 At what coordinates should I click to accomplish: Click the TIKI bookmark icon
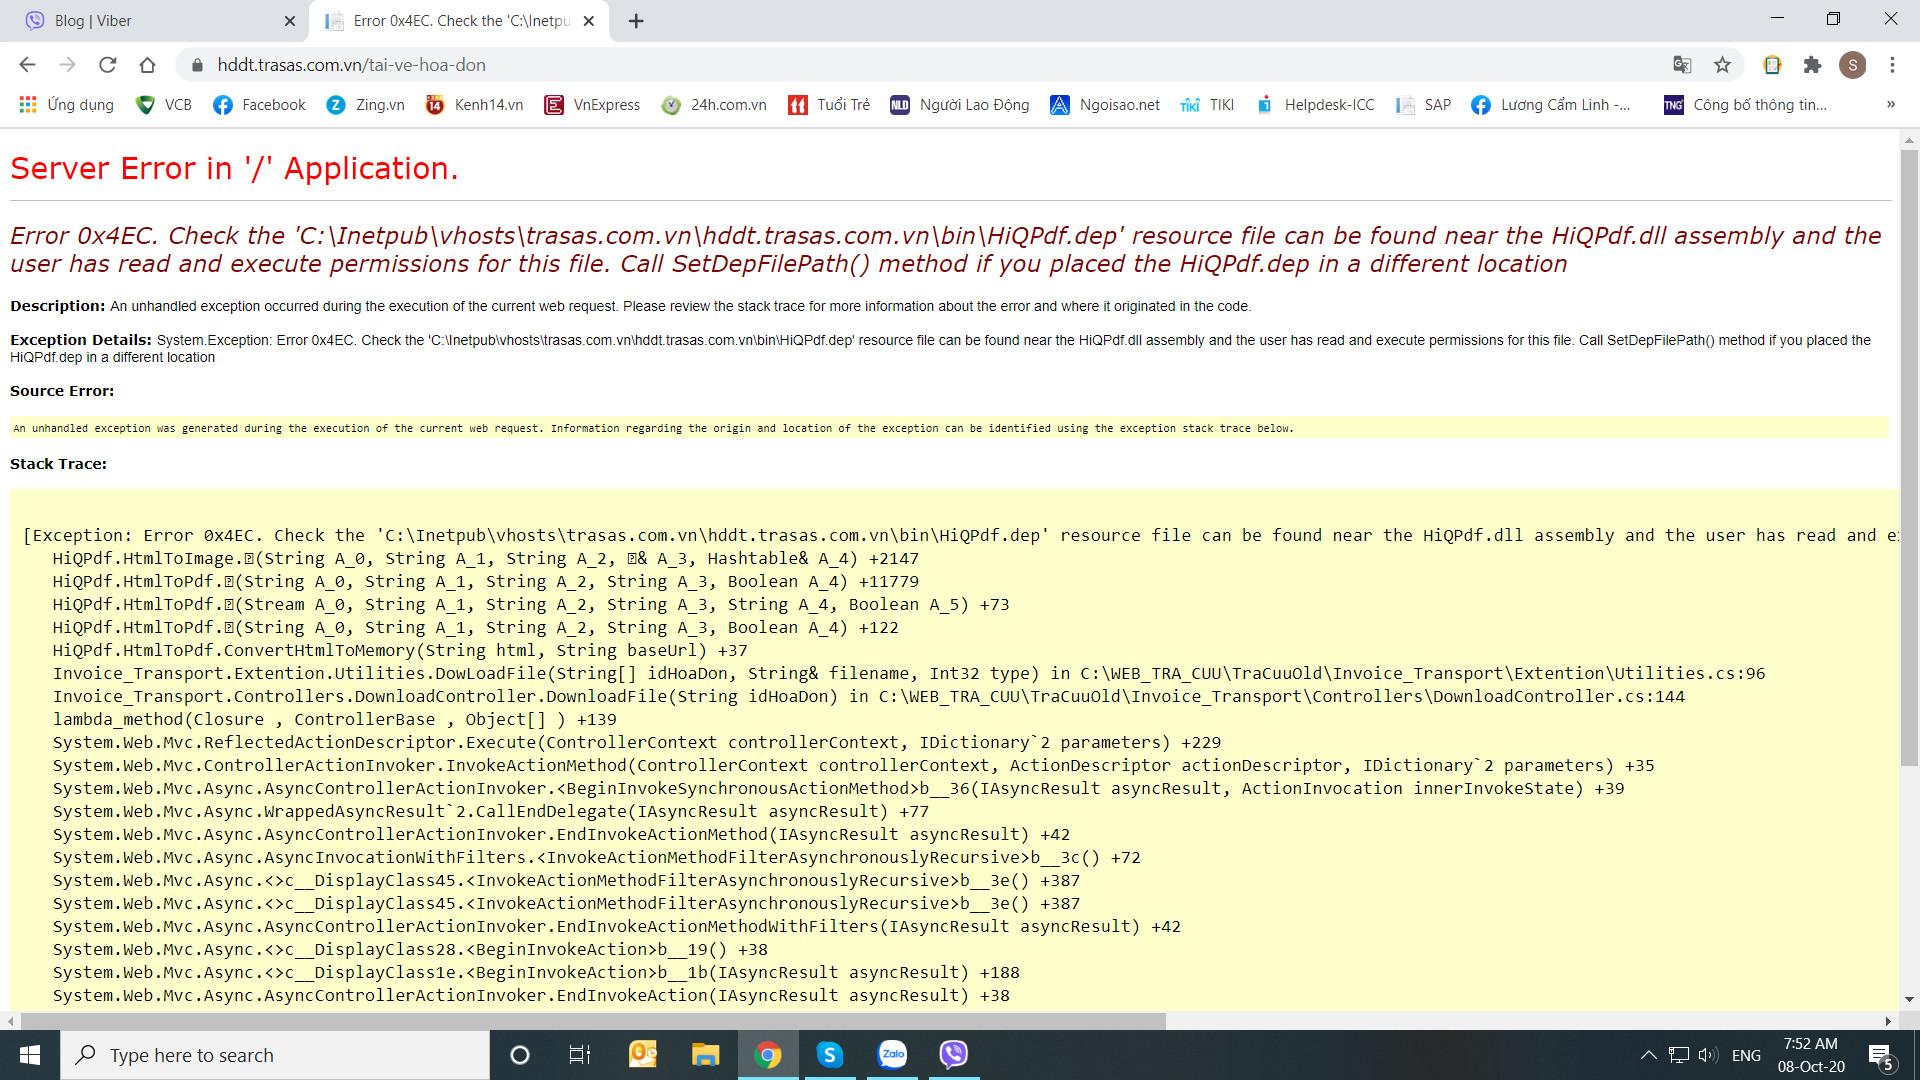click(1188, 104)
